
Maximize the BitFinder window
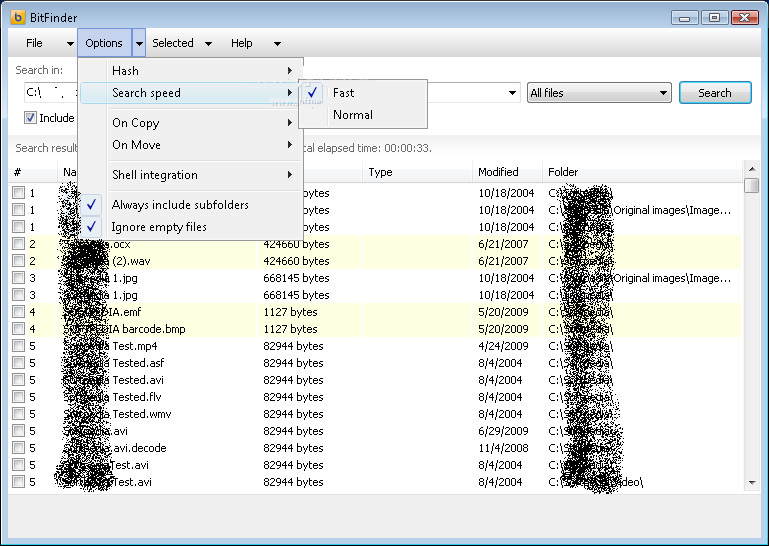tap(715, 18)
